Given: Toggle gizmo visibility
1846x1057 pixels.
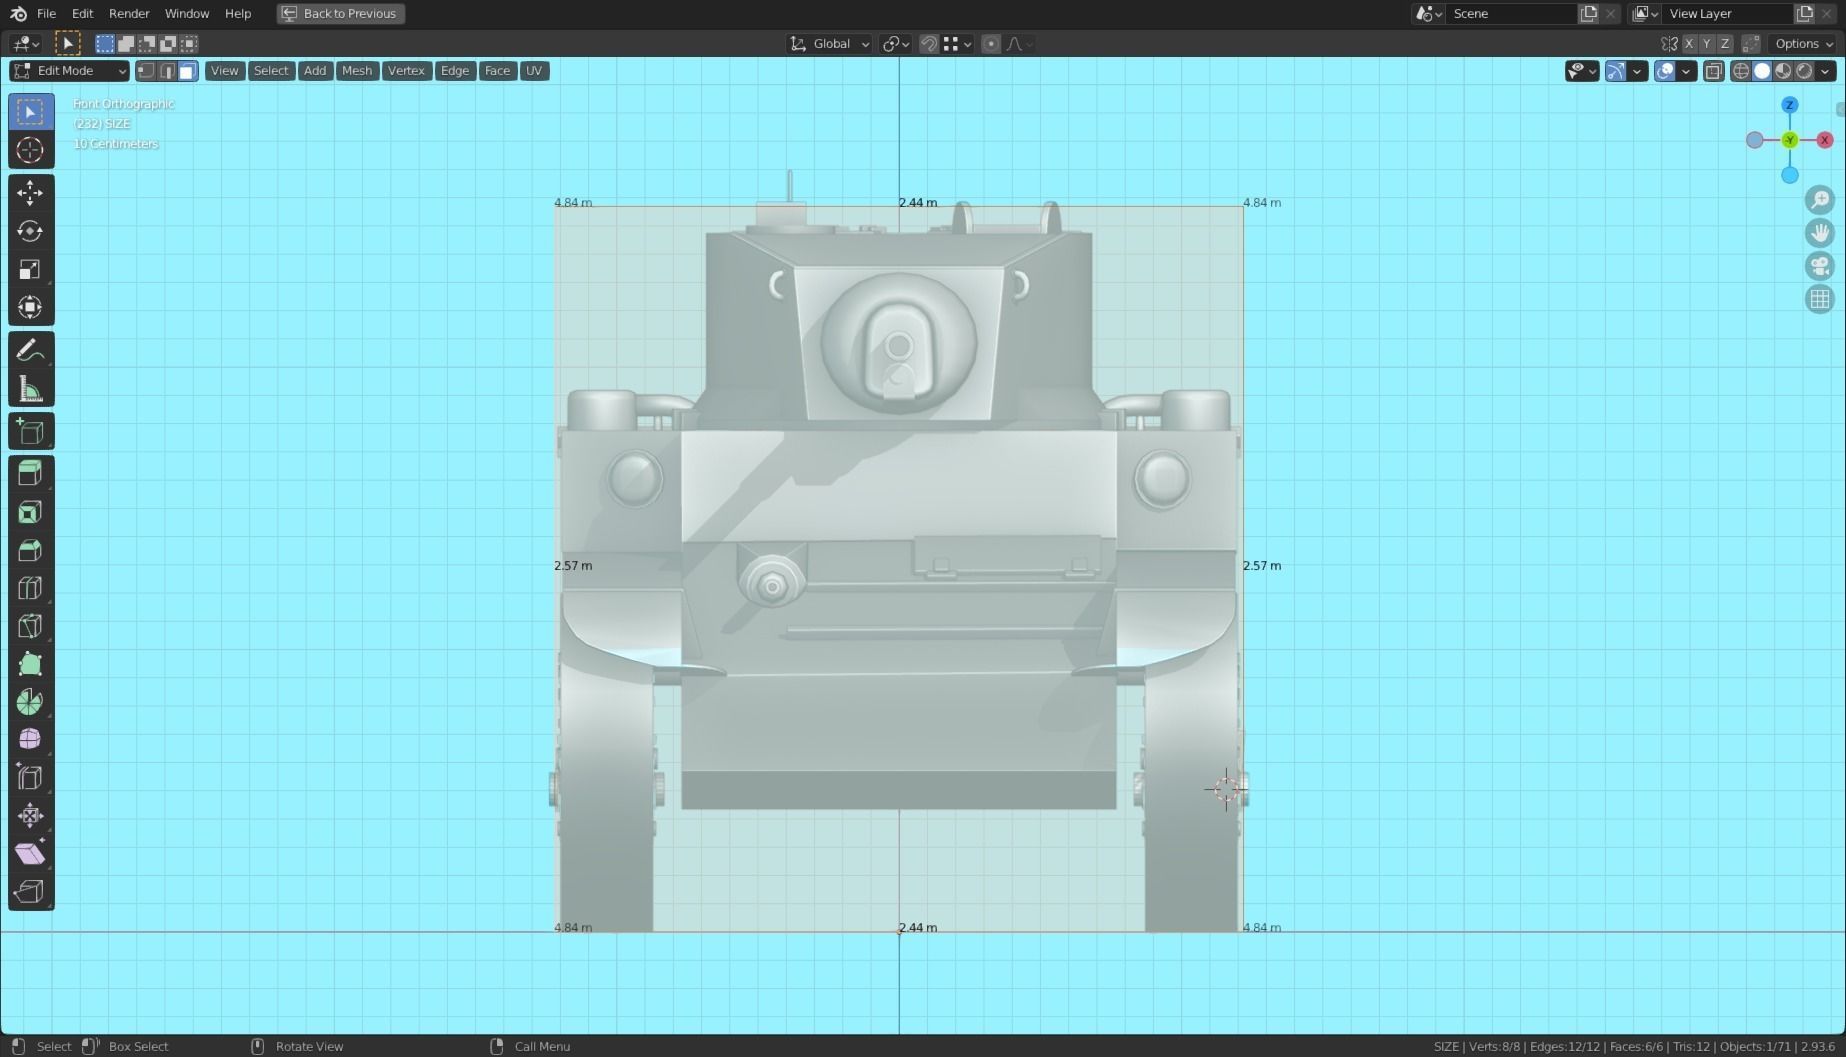Looking at the screenshot, I should tap(1615, 70).
